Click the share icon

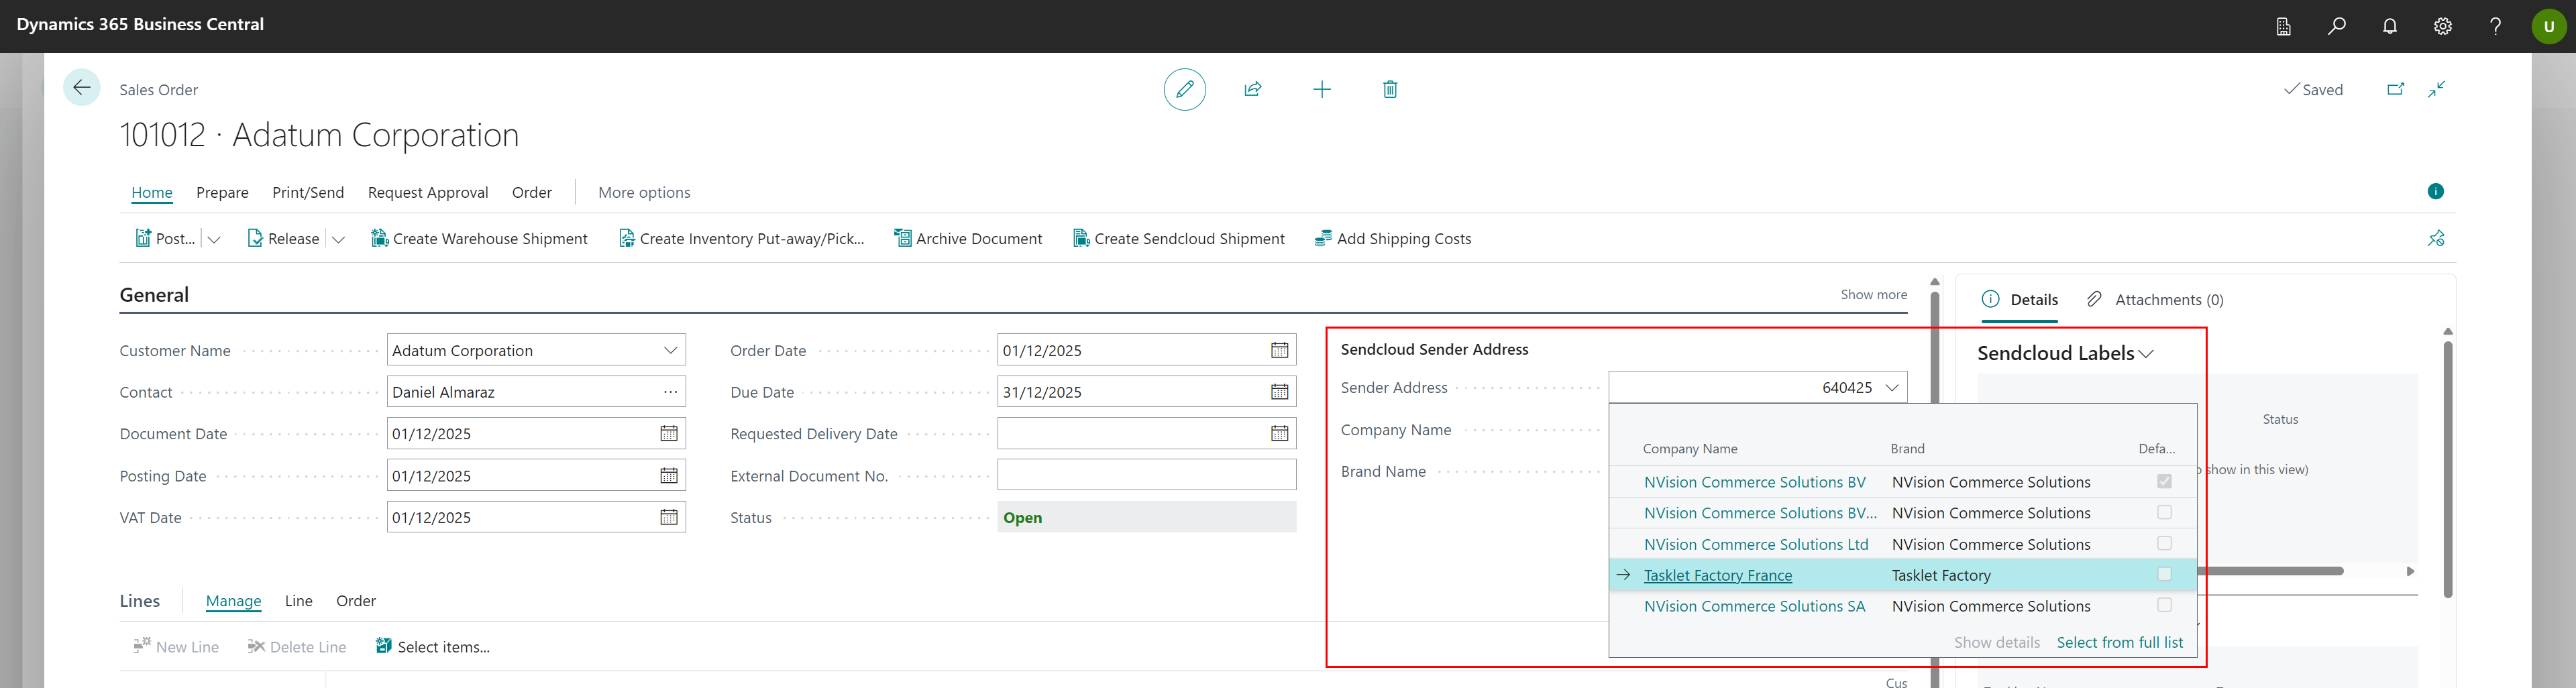pyautogui.click(x=1252, y=89)
